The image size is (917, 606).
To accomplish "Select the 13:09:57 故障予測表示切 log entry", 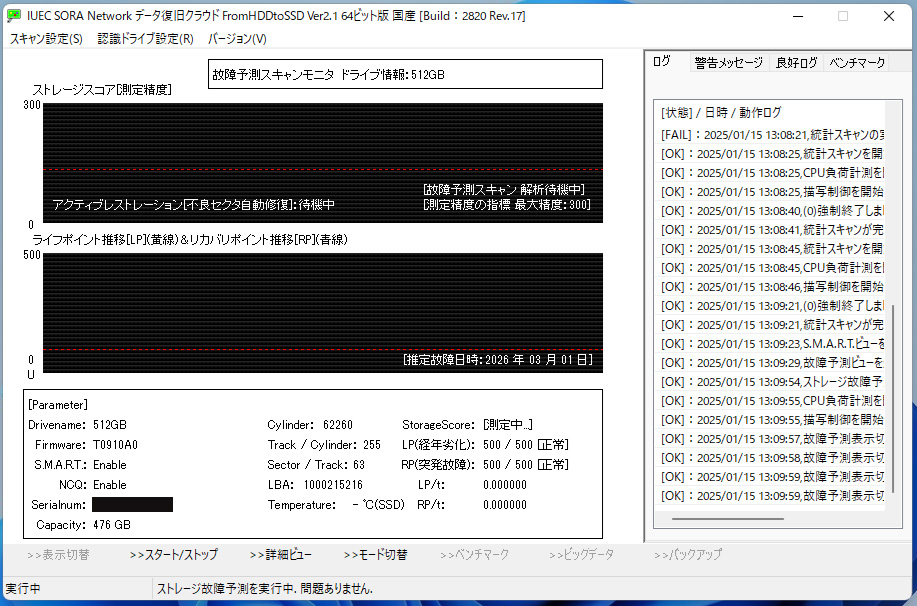I will point(772,439).
